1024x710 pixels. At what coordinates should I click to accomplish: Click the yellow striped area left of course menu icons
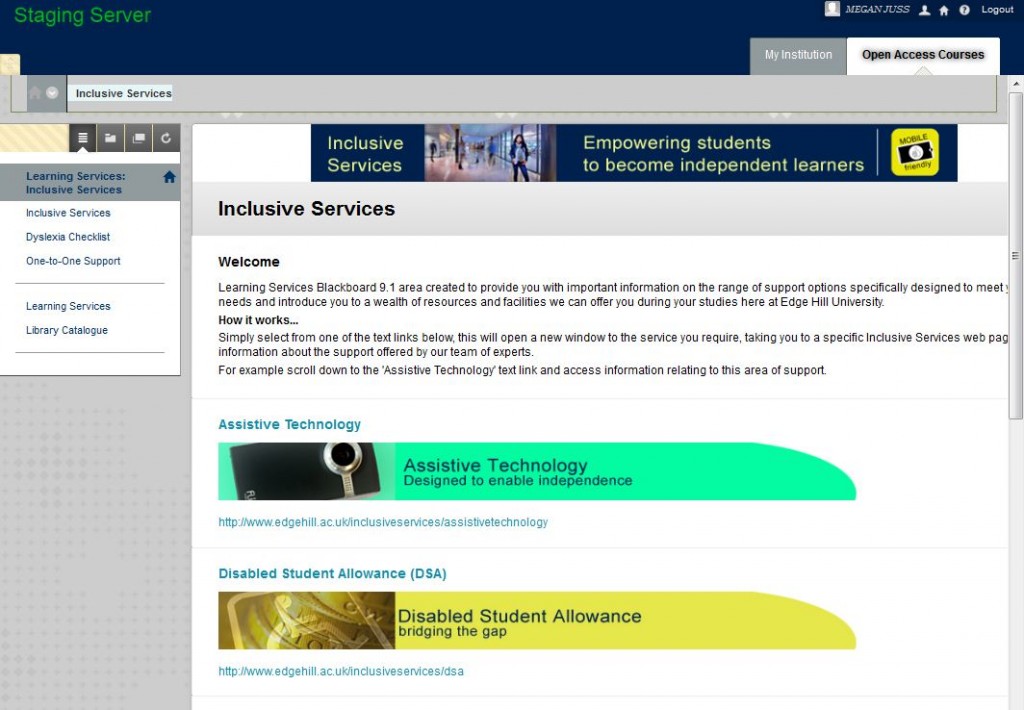click(x=34, y=138)
